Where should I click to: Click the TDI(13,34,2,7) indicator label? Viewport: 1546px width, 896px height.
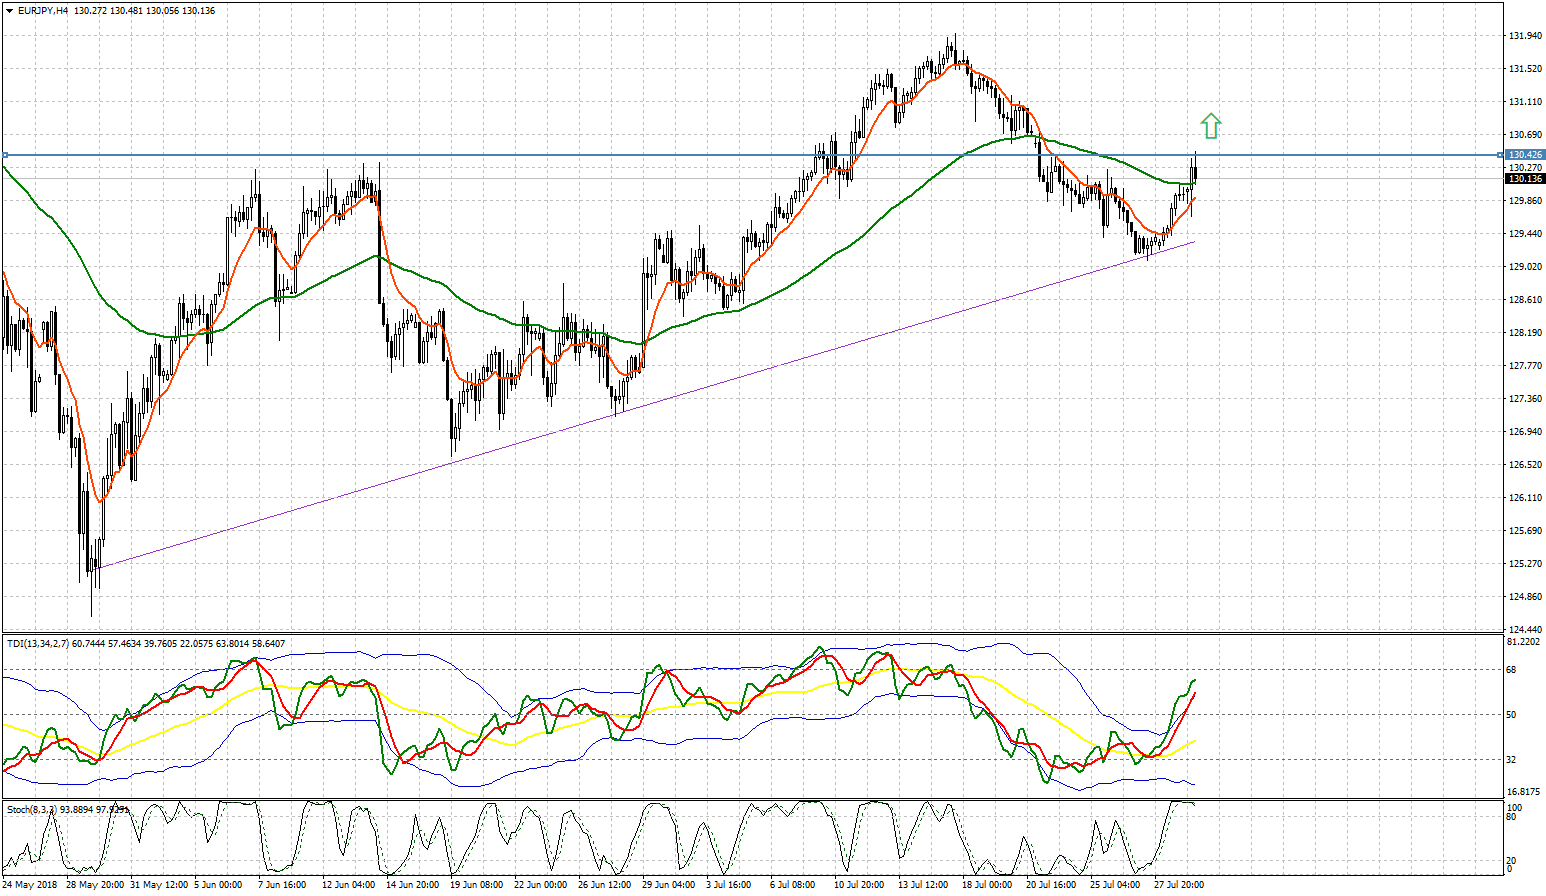tap(38, 643)
